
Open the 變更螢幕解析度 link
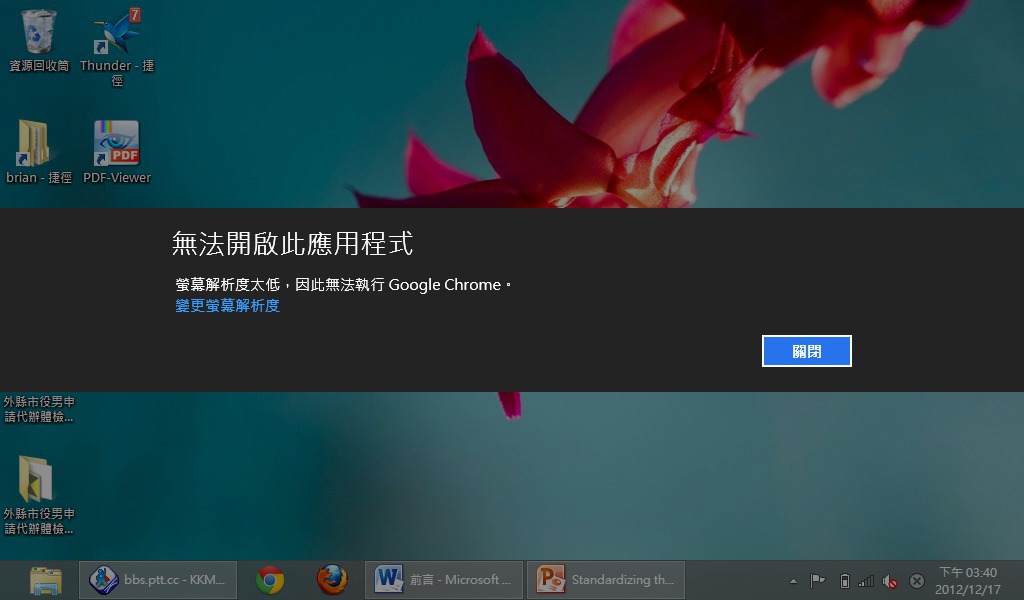227,306
